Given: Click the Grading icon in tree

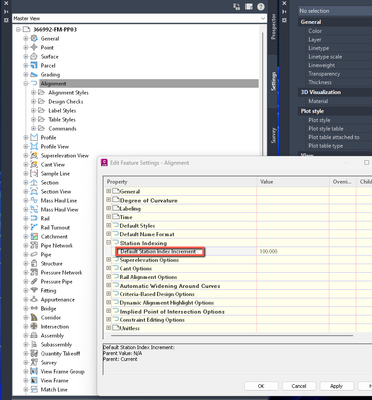Looking at the screenshot, I should pyautogui.click(x=34, y=74).
